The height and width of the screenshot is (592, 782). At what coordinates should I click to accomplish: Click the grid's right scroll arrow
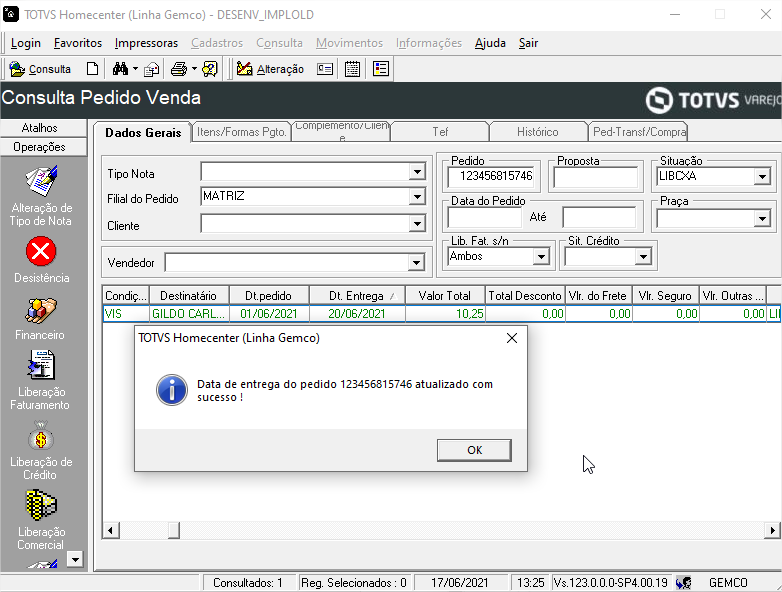pyautogui.click(x=772, y=530)
